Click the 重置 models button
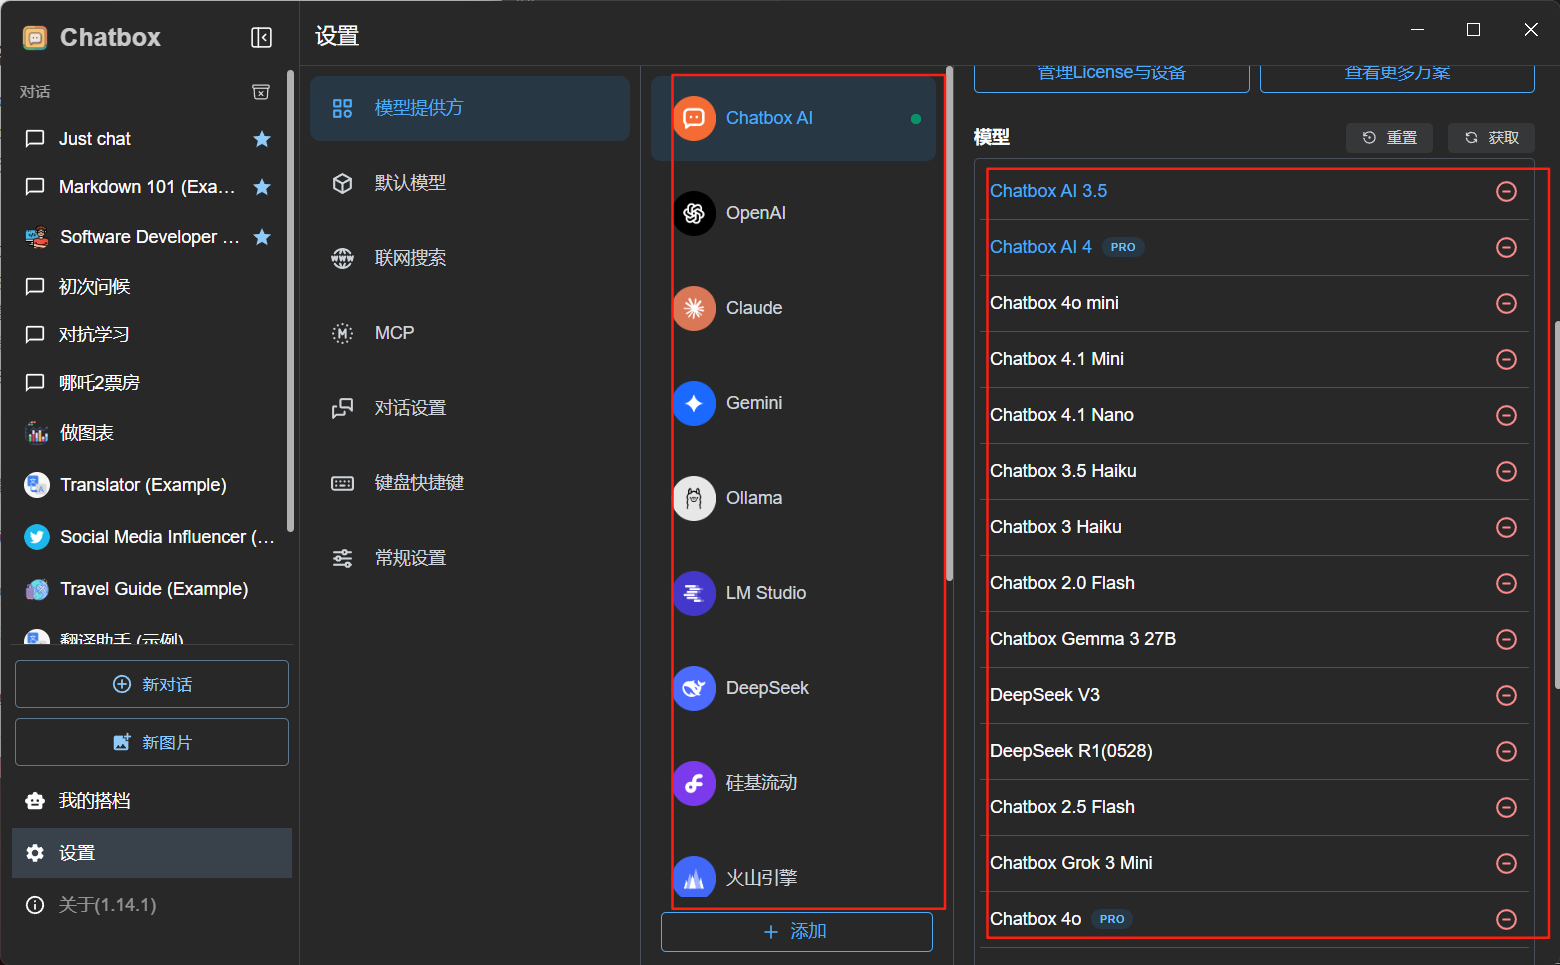The width and height of the screenshot is (1560, 965). tap(1389, 138)
